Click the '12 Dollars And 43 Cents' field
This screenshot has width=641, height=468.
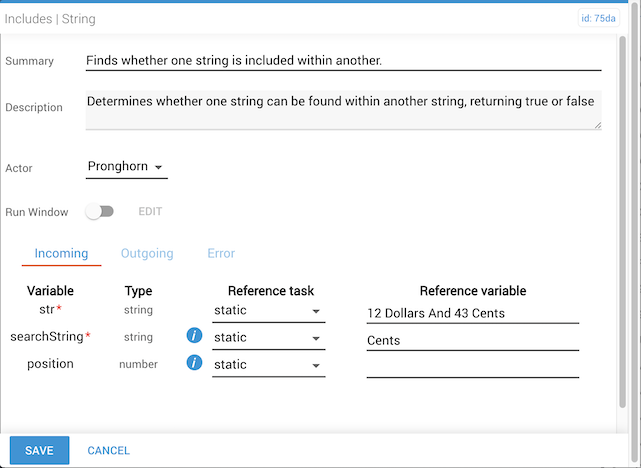(472, 313)
